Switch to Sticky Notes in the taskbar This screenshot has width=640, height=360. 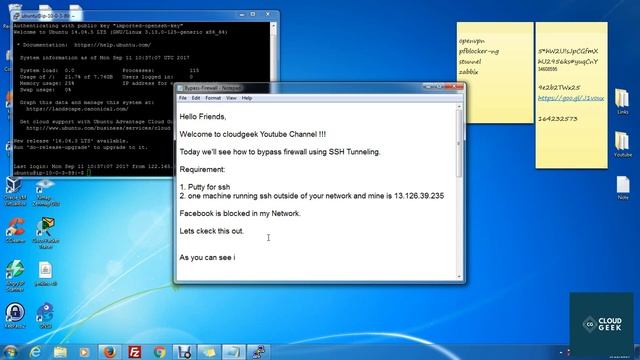point(209,351)
